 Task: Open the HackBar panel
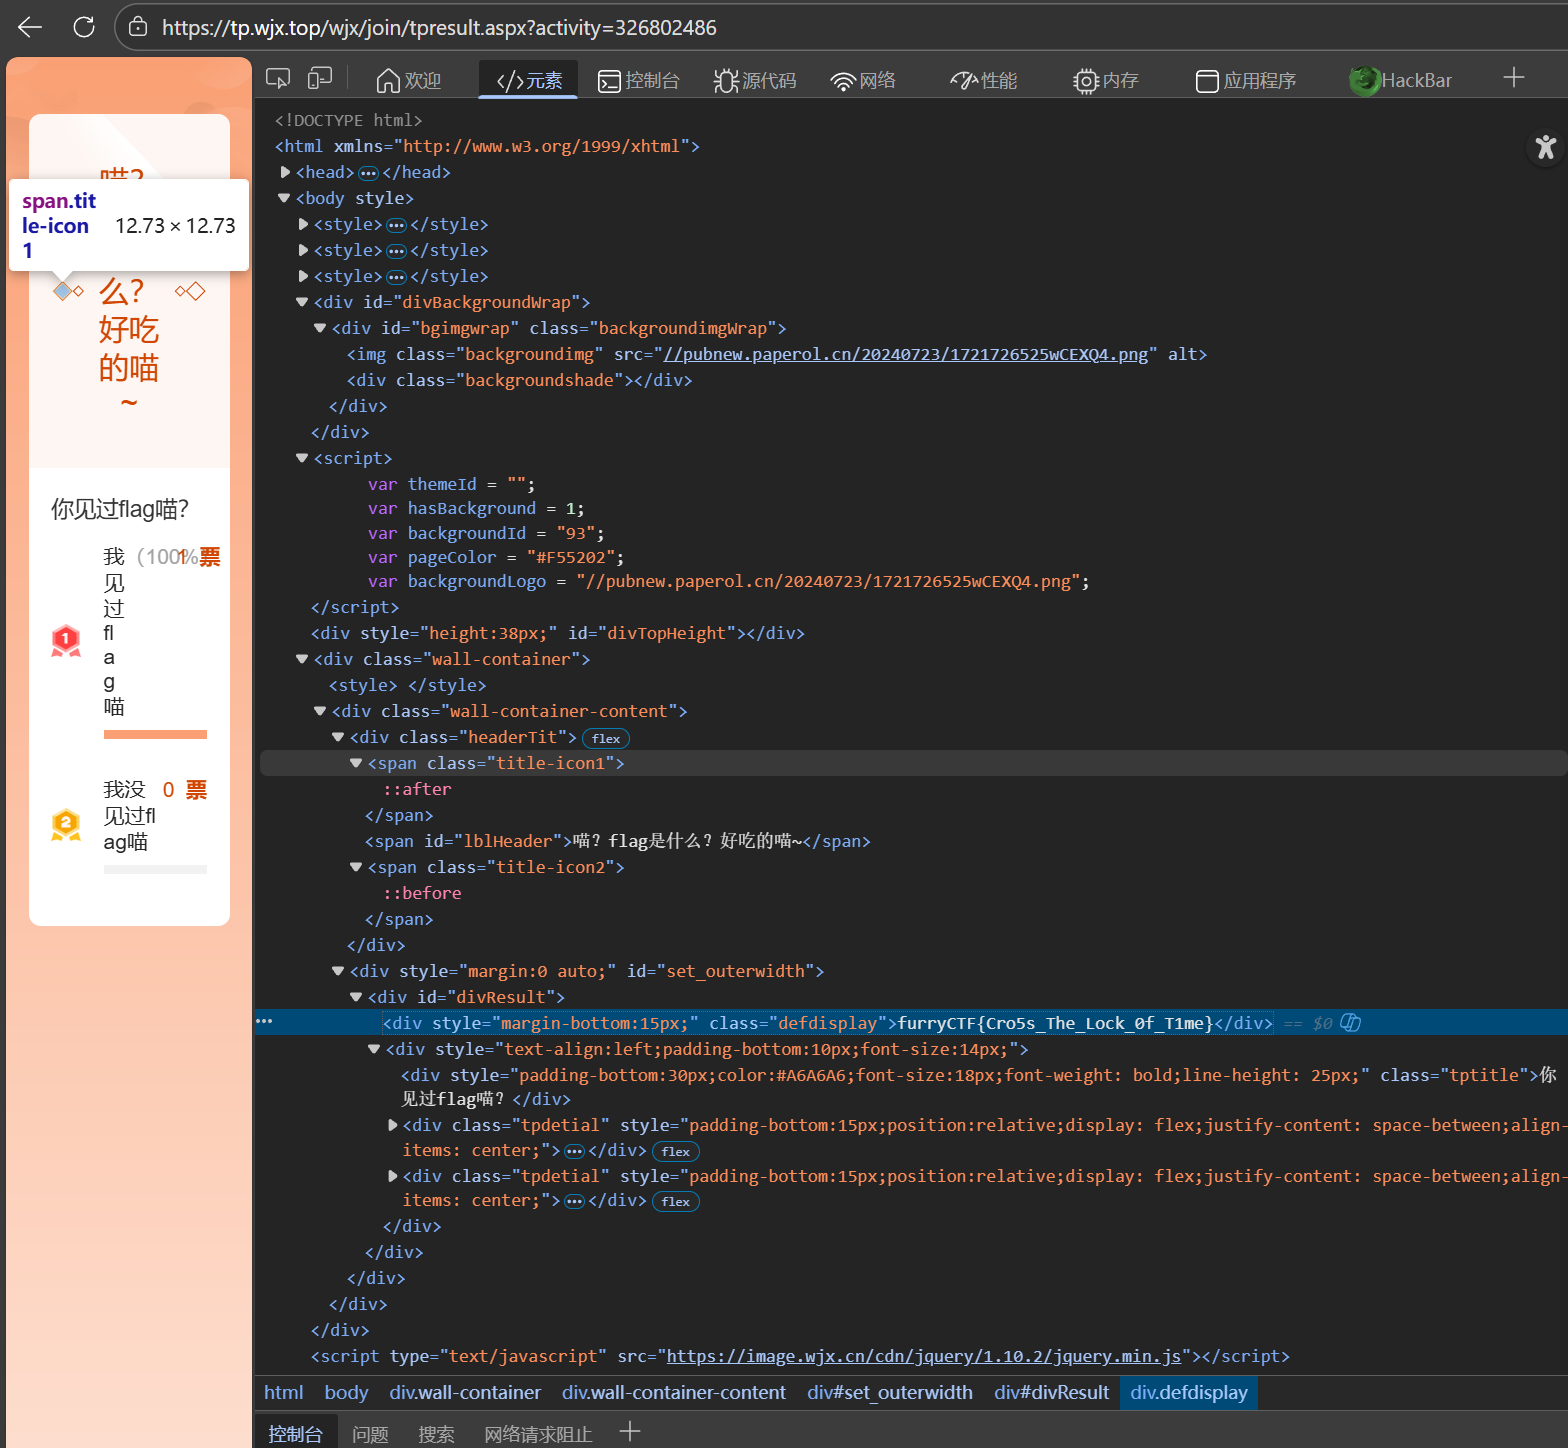1400,80
